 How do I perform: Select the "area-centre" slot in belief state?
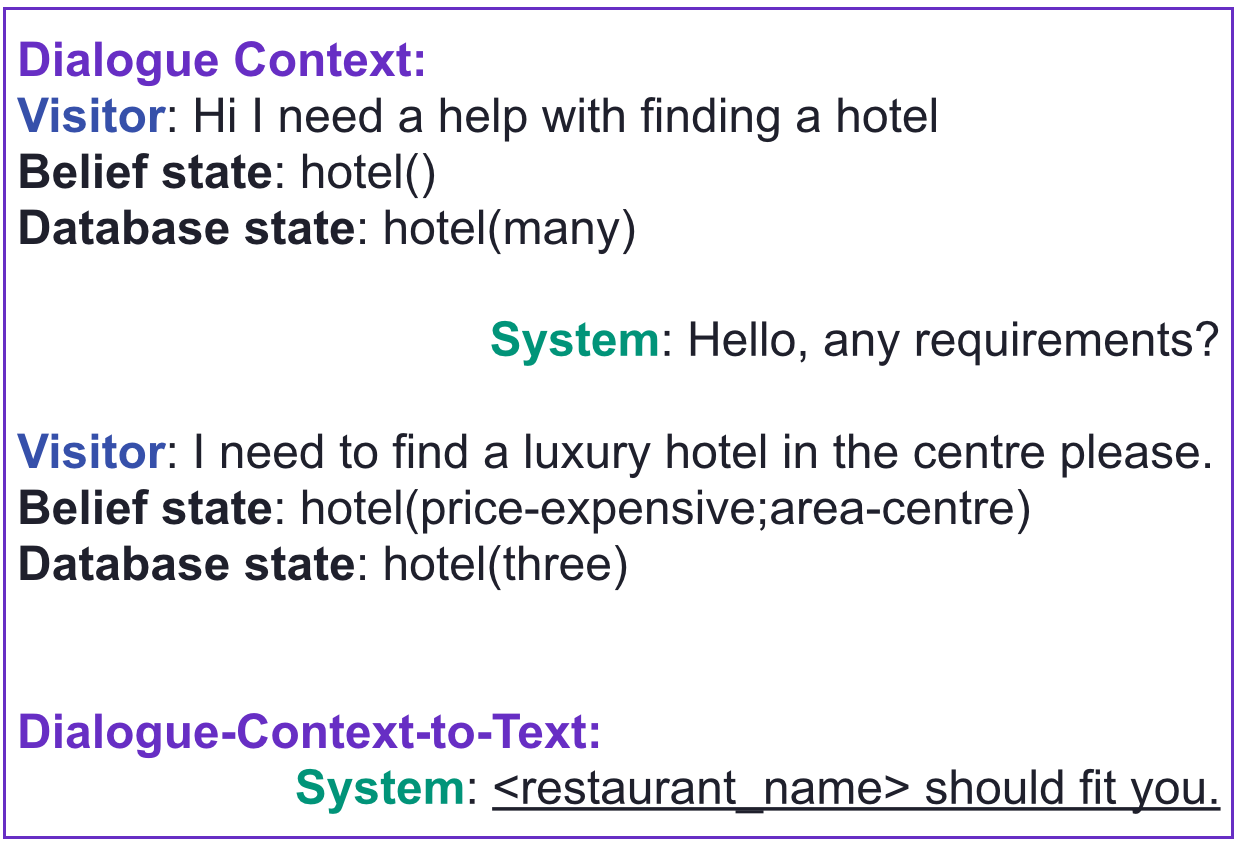(x=890, y=510)
